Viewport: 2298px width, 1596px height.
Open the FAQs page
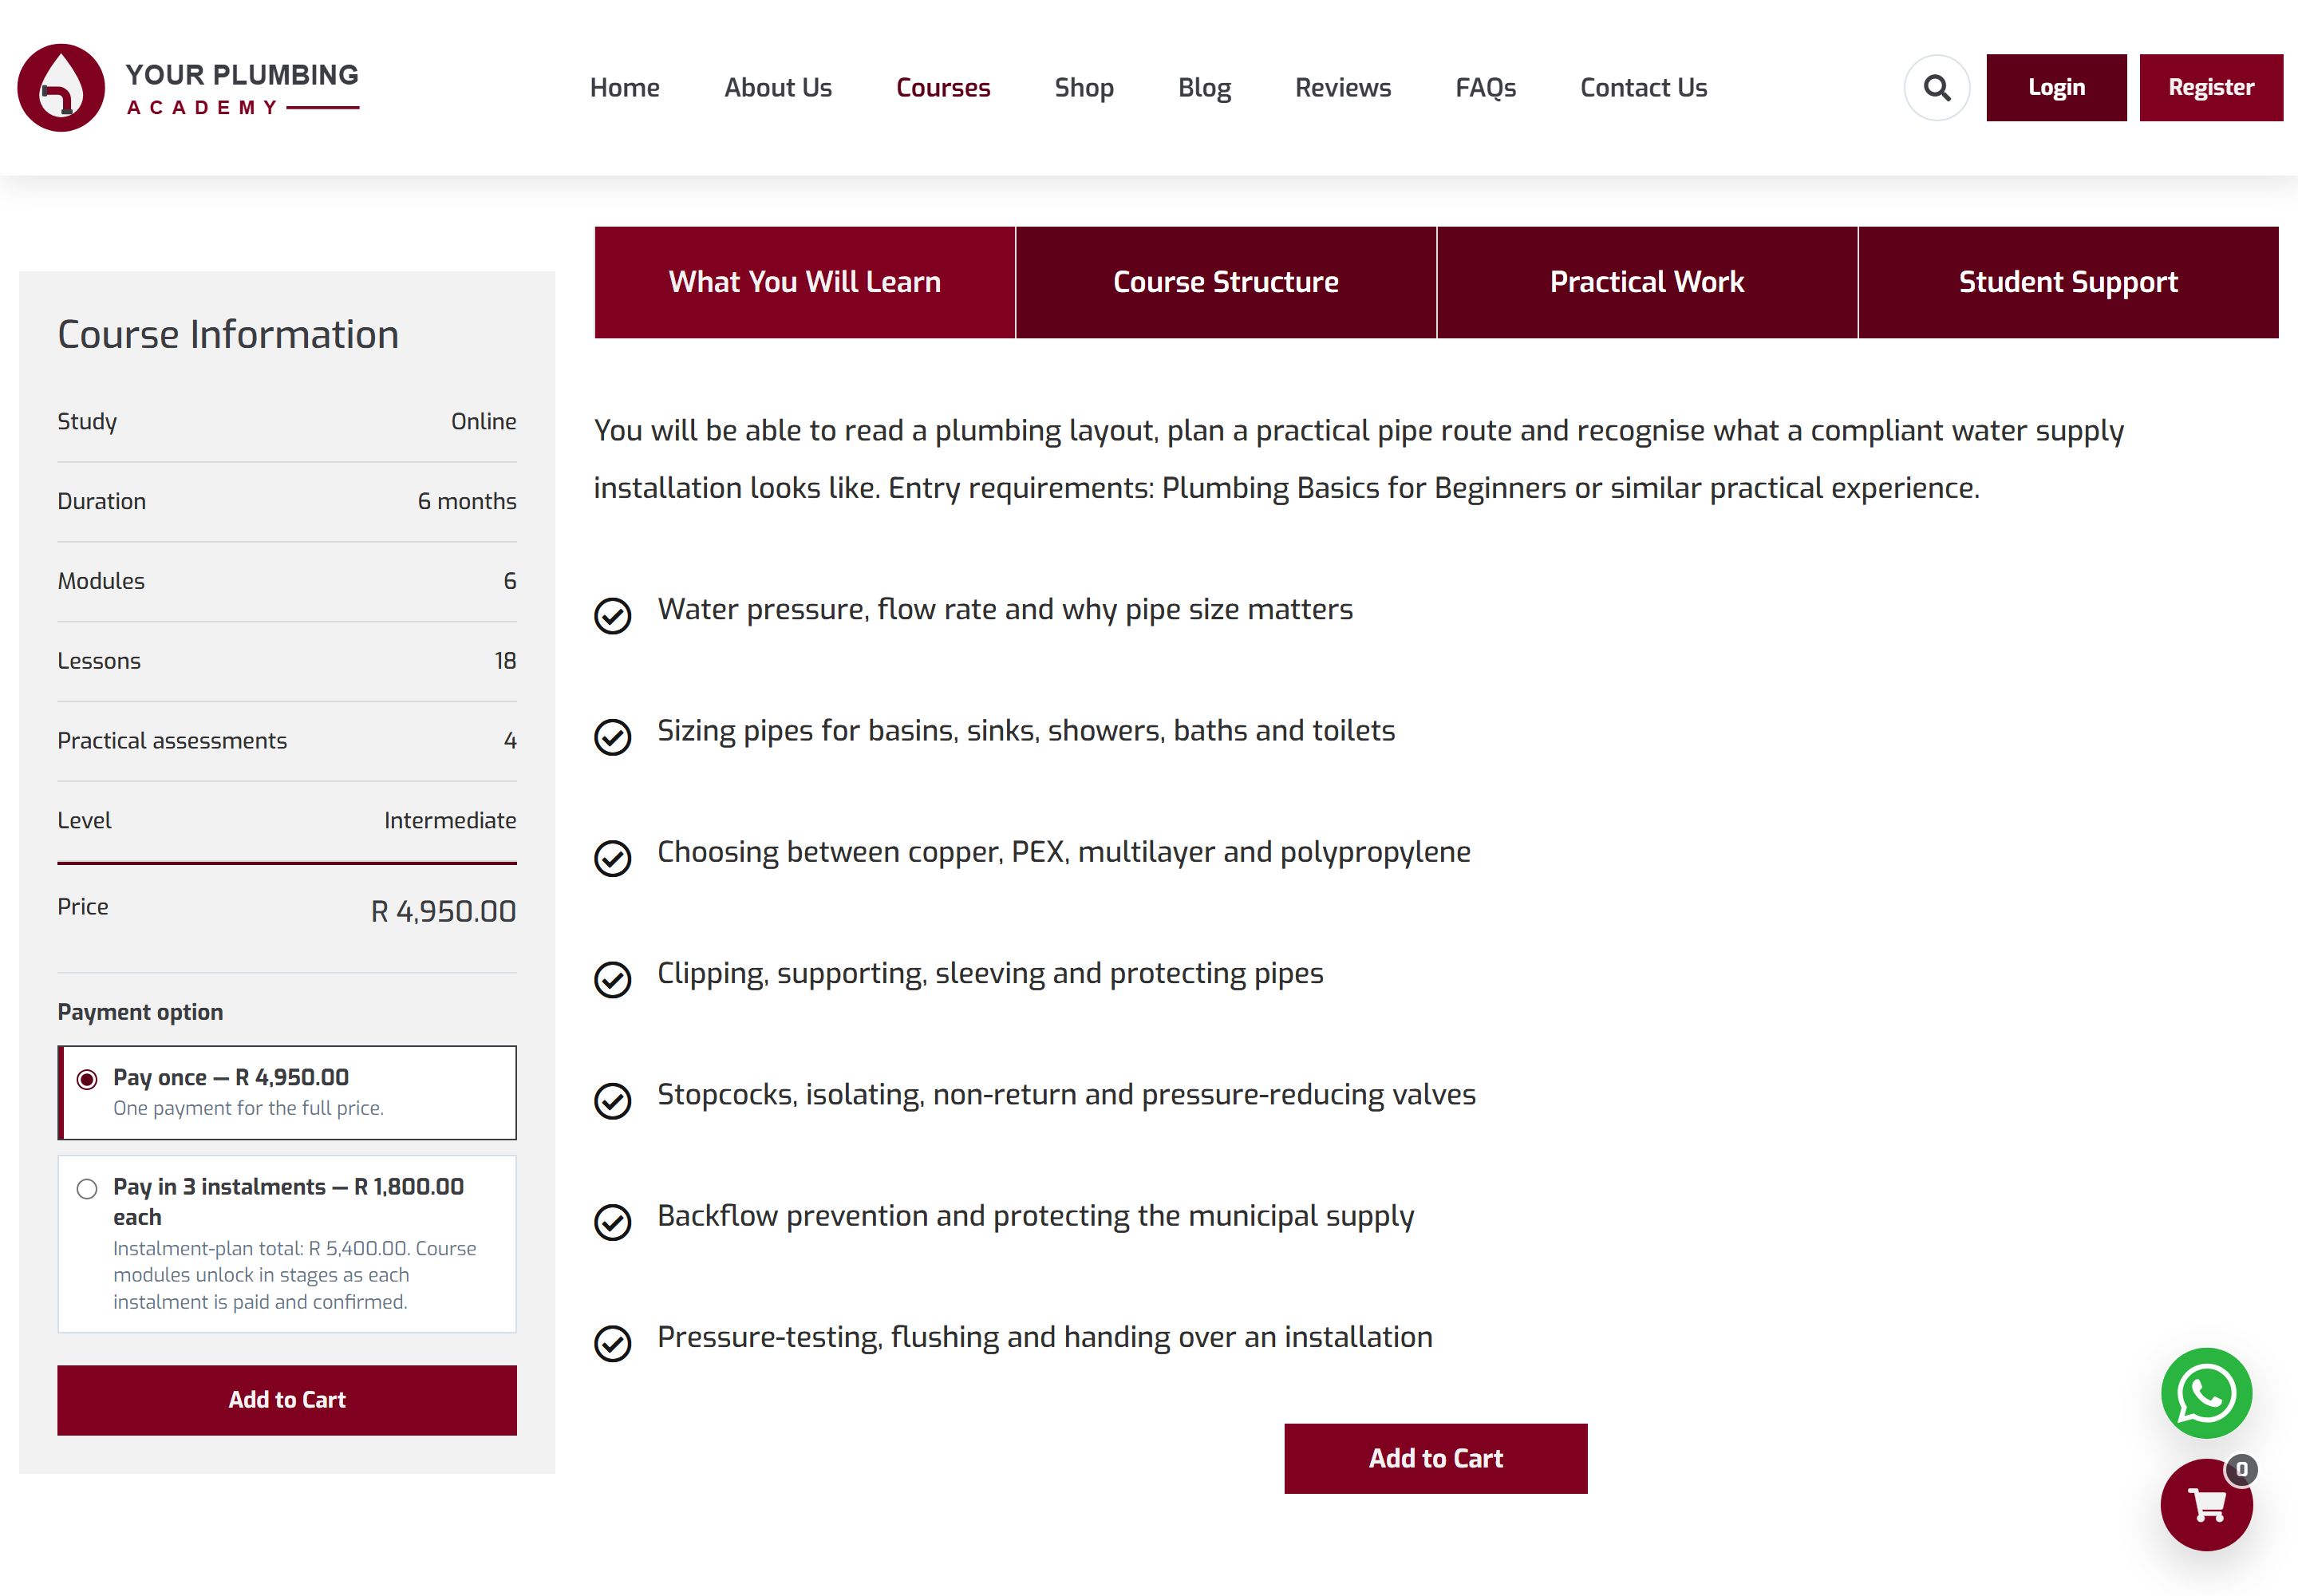[1485, 88]
